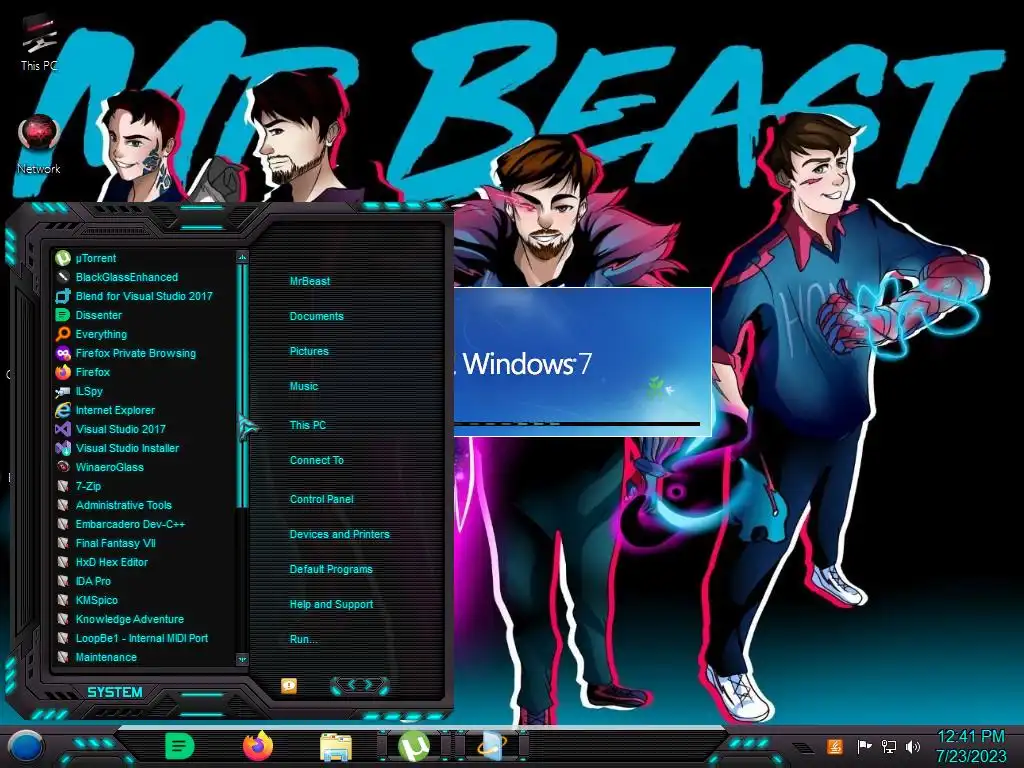1024x768 pixels.
Task: Switch to the µTorrent taskbar button
Action: [414, 746]
